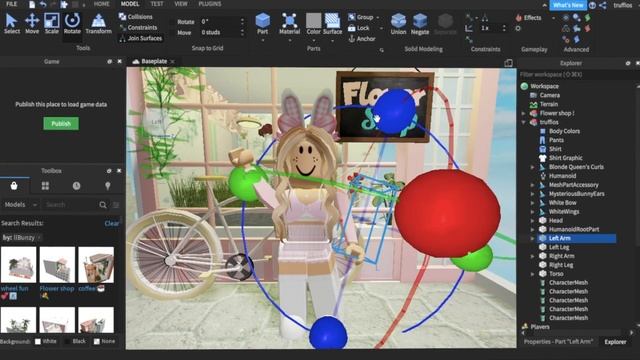Click the share icon beside username
The width and height of the screenshot is (640, 360).
[x=603, y=5]
